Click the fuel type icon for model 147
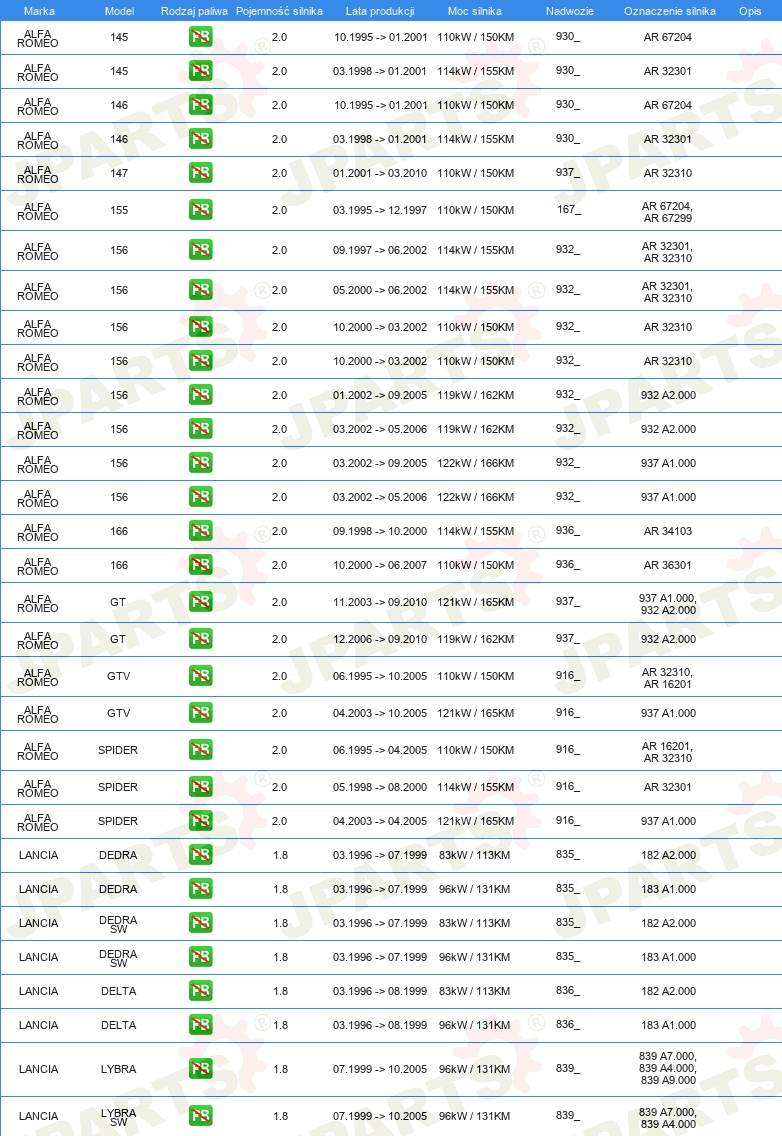The height and width of the screenshot is (1136, 782). (201, 173)
